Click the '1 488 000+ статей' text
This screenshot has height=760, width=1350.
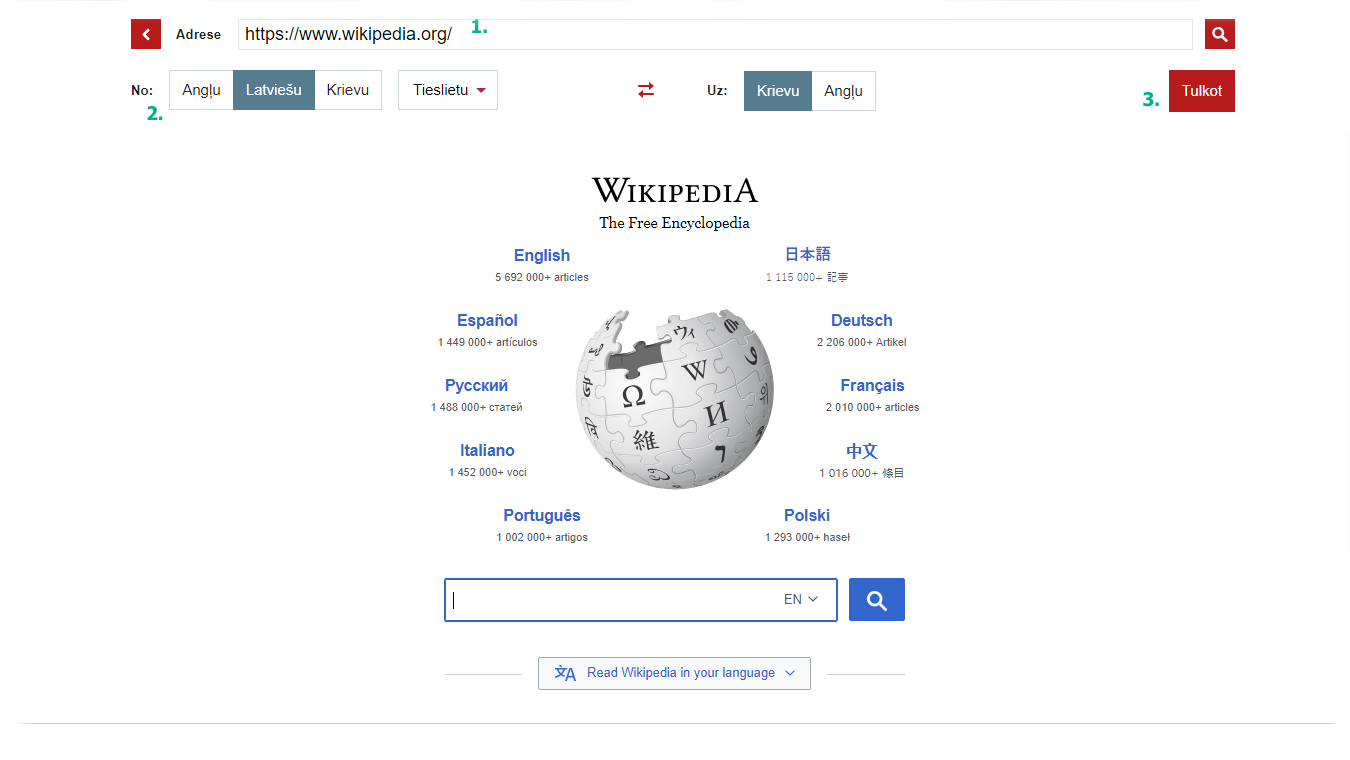[477, 407]
